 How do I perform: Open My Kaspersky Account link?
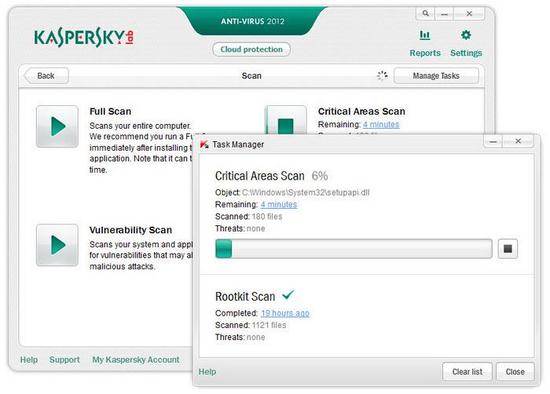tap(136, 360)
